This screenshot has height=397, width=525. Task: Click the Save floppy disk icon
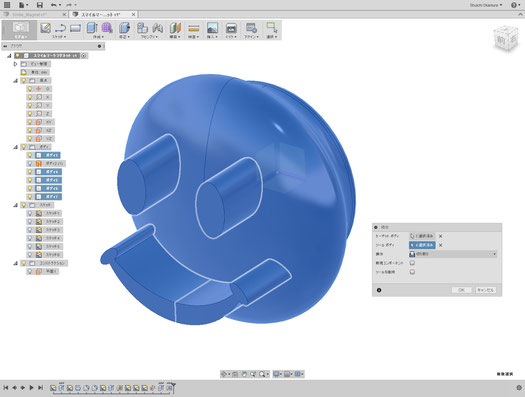40,5
